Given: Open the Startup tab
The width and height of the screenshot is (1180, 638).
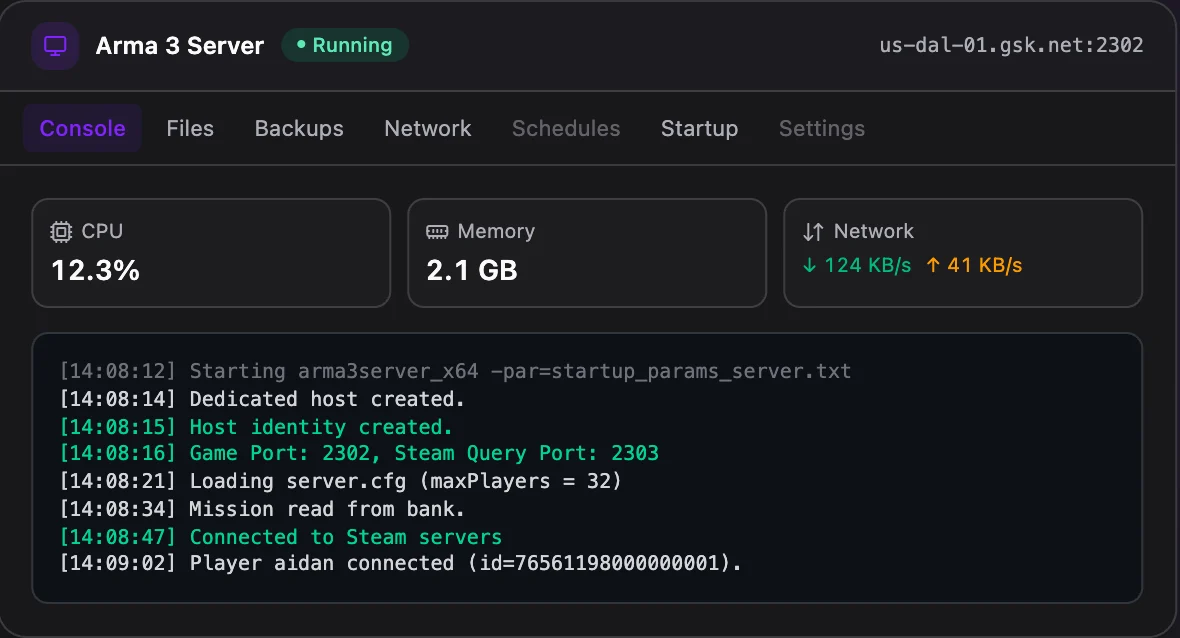Looking at the screenshot, I should (x=699, y=129).
